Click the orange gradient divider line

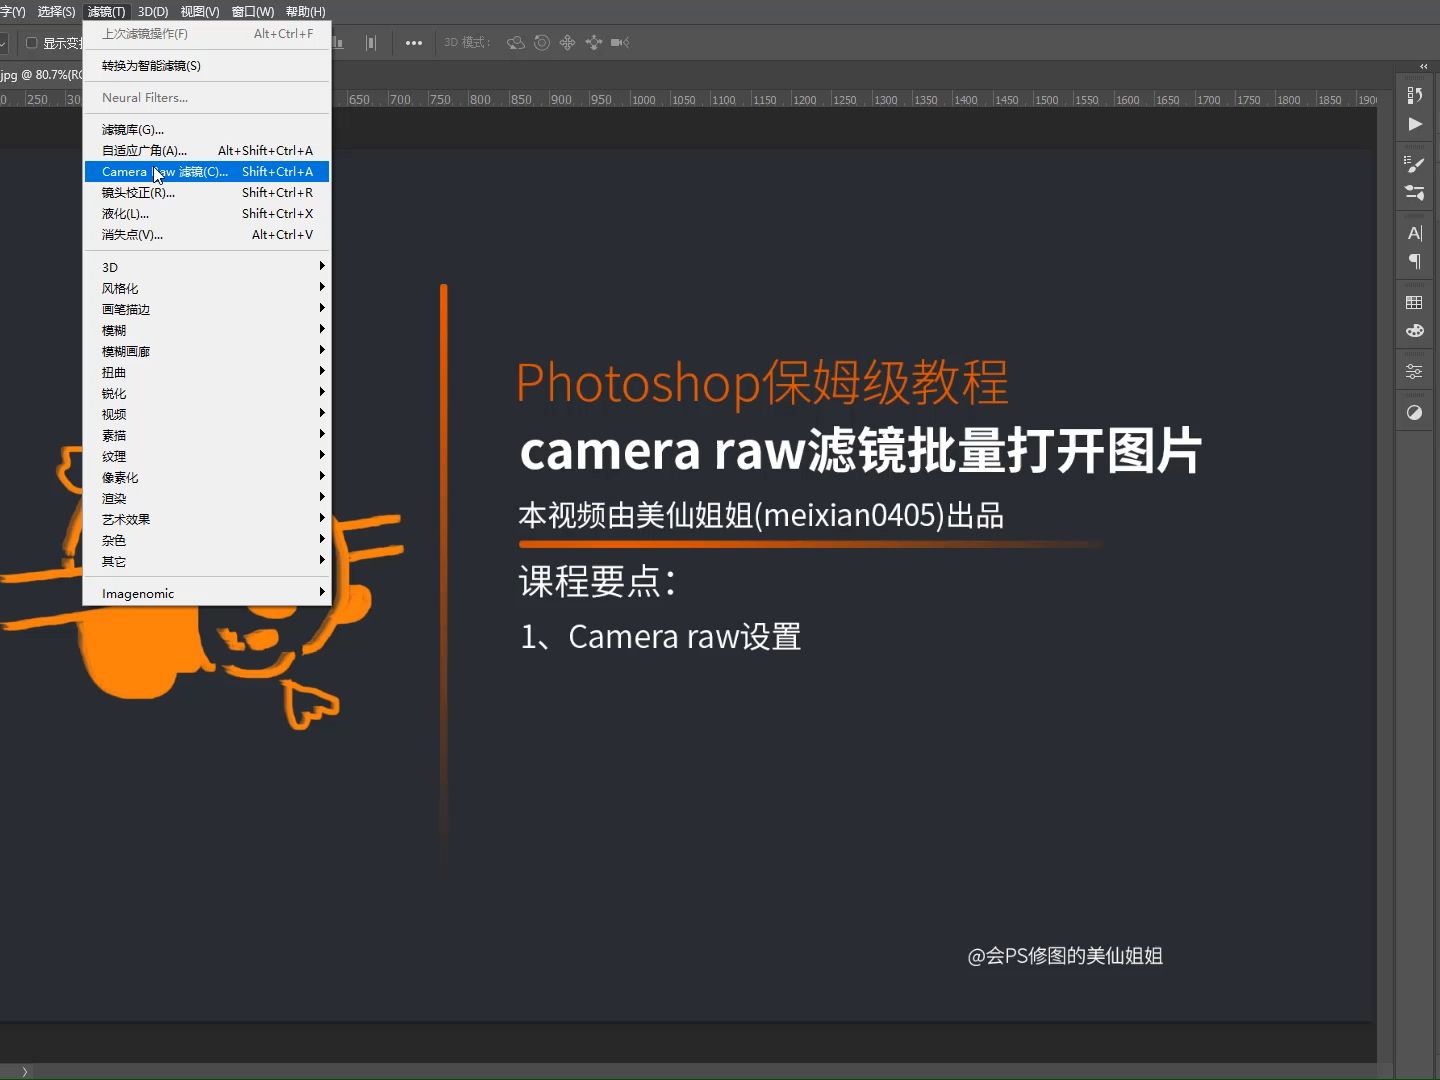[x=808, y=544]
